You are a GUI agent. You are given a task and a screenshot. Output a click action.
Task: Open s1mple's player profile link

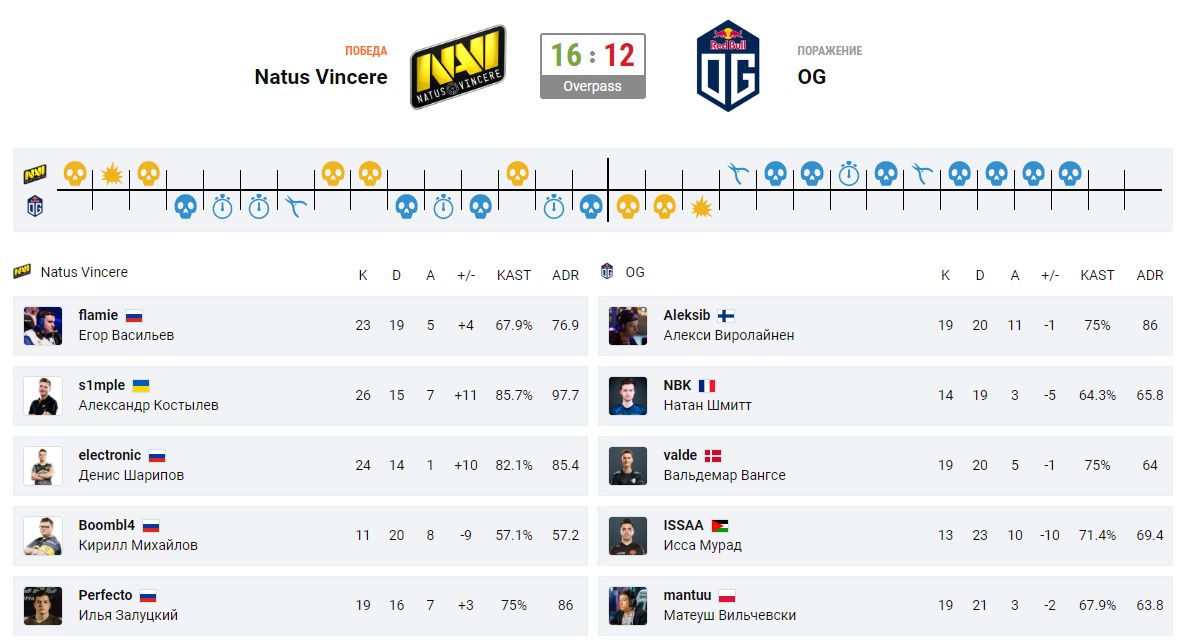100,385
